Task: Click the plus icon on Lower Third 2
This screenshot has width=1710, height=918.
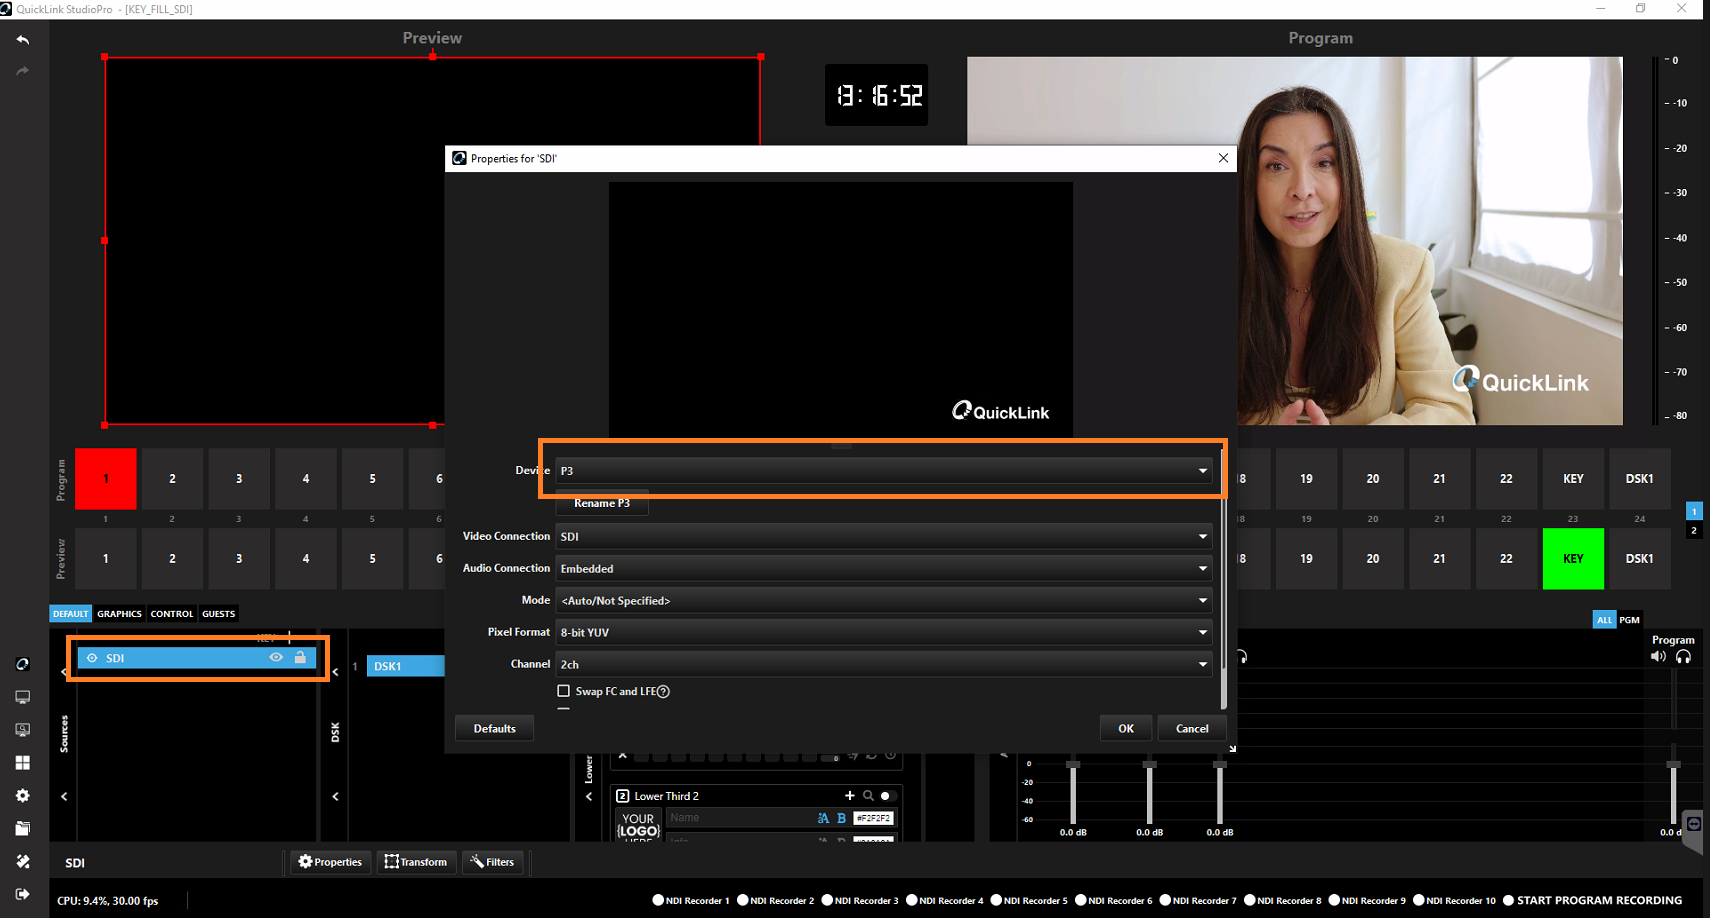Action: 849,796
